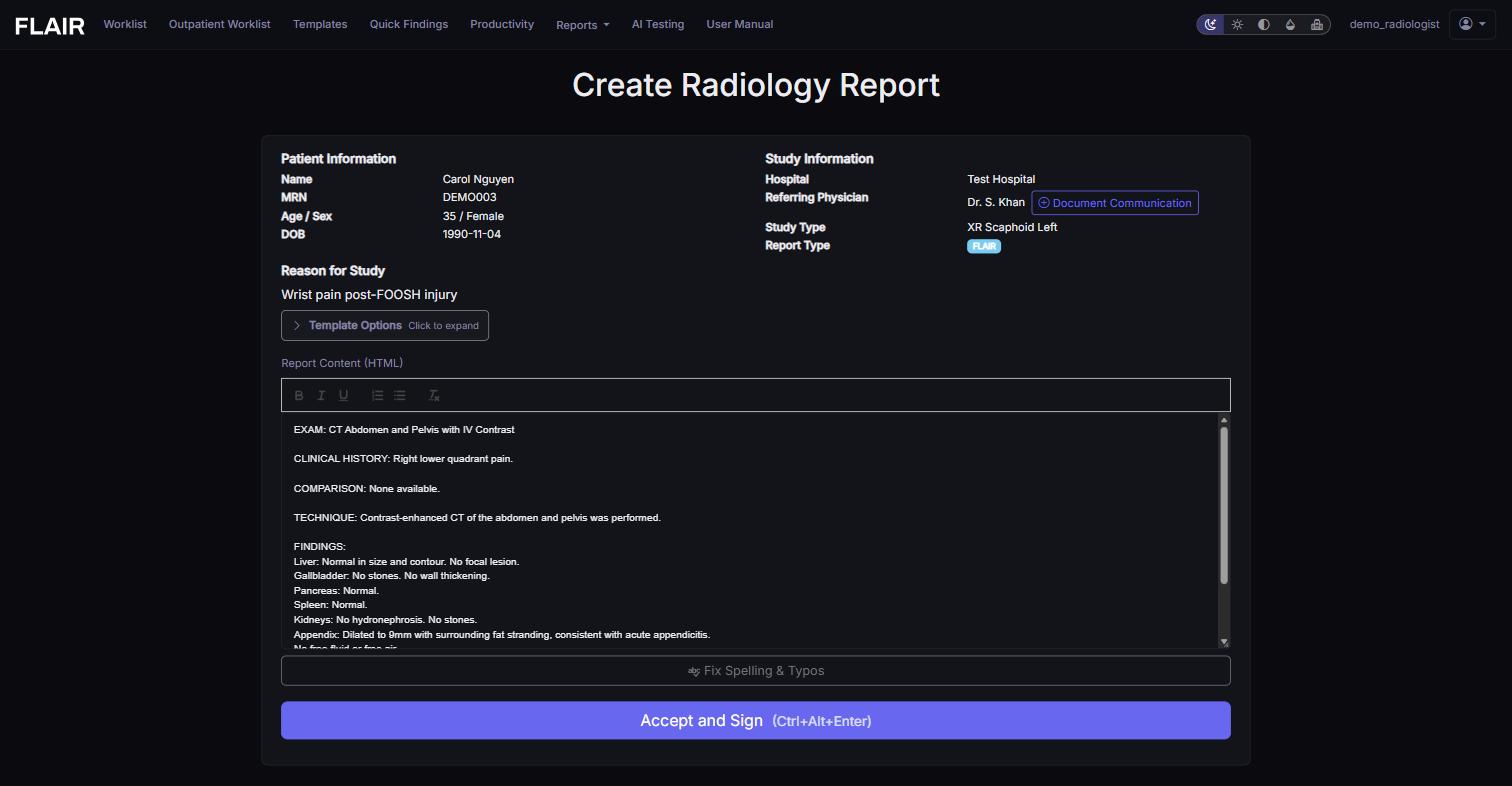Click the report editor scrollbar thumb
Viewport: 1512px width, 786px height.
click(x=1224, y=505)
